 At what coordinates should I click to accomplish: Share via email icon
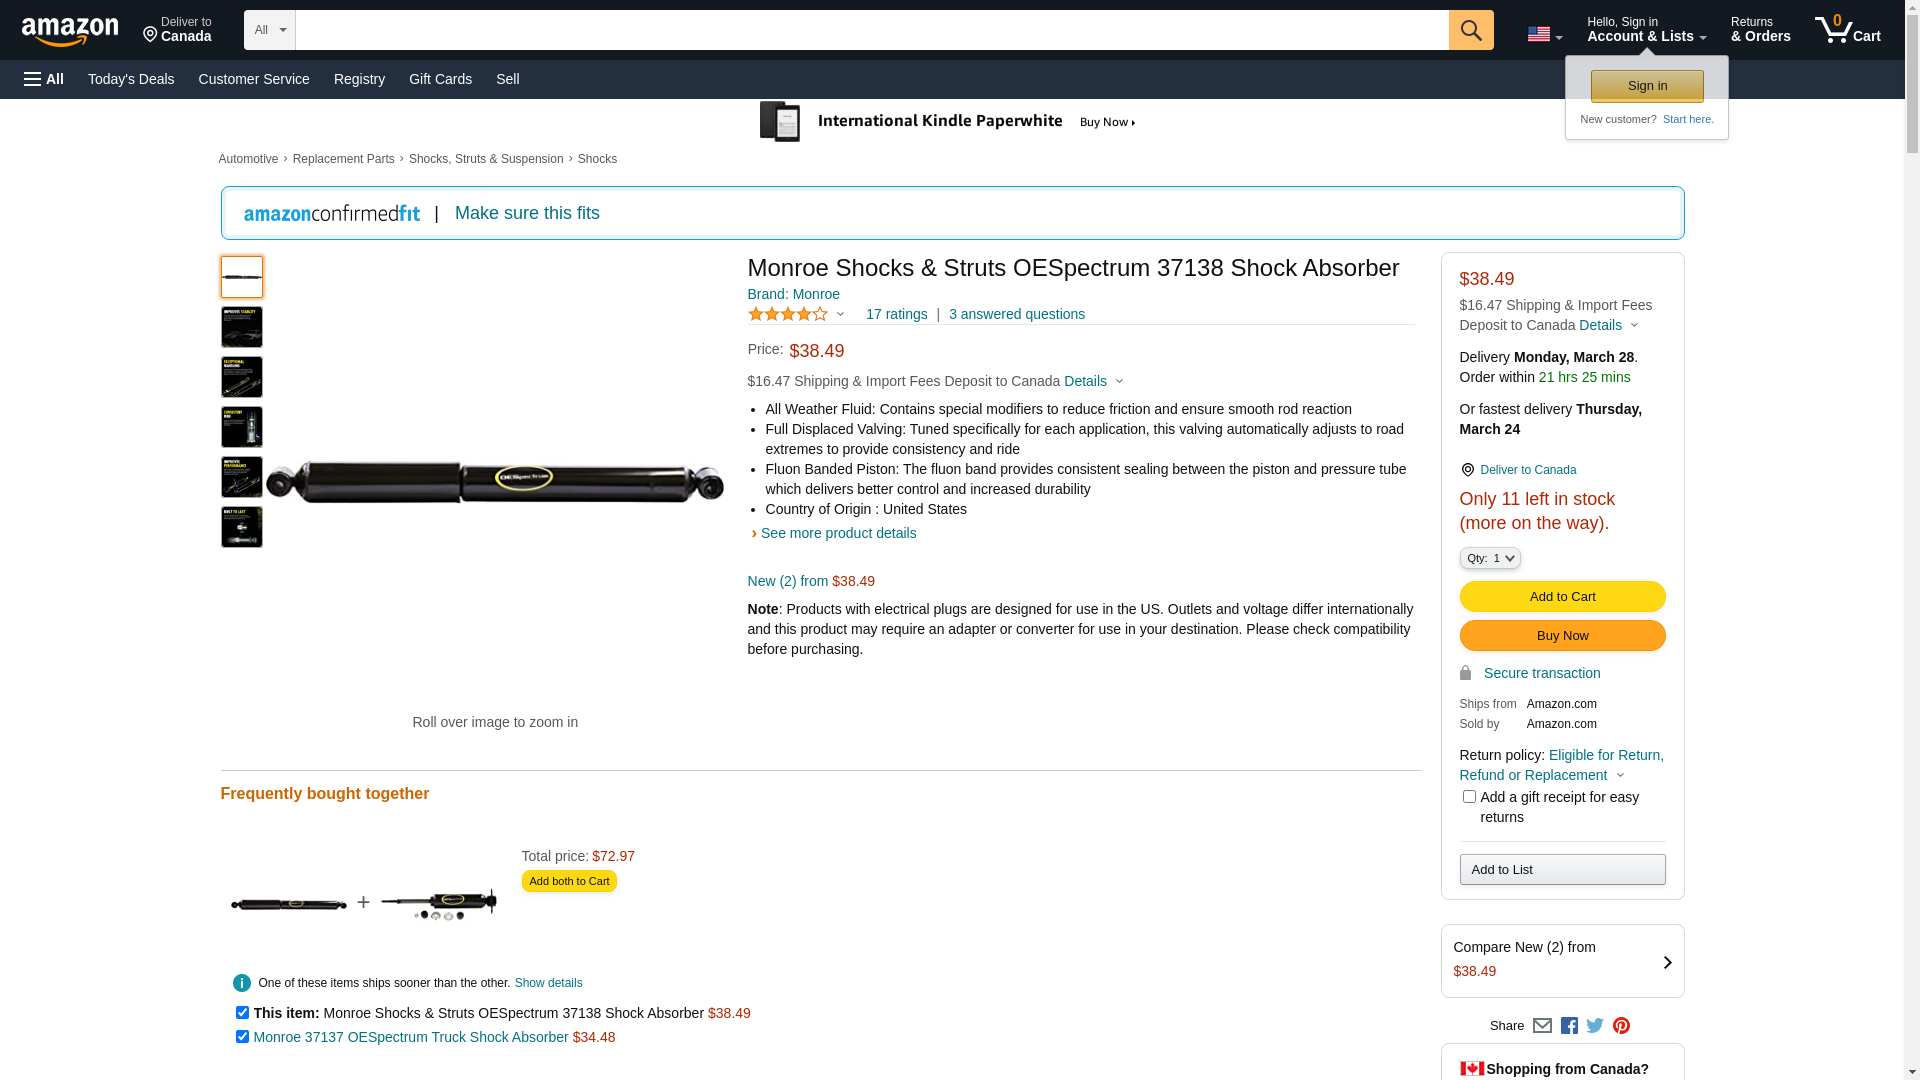coord(1542,1026)
